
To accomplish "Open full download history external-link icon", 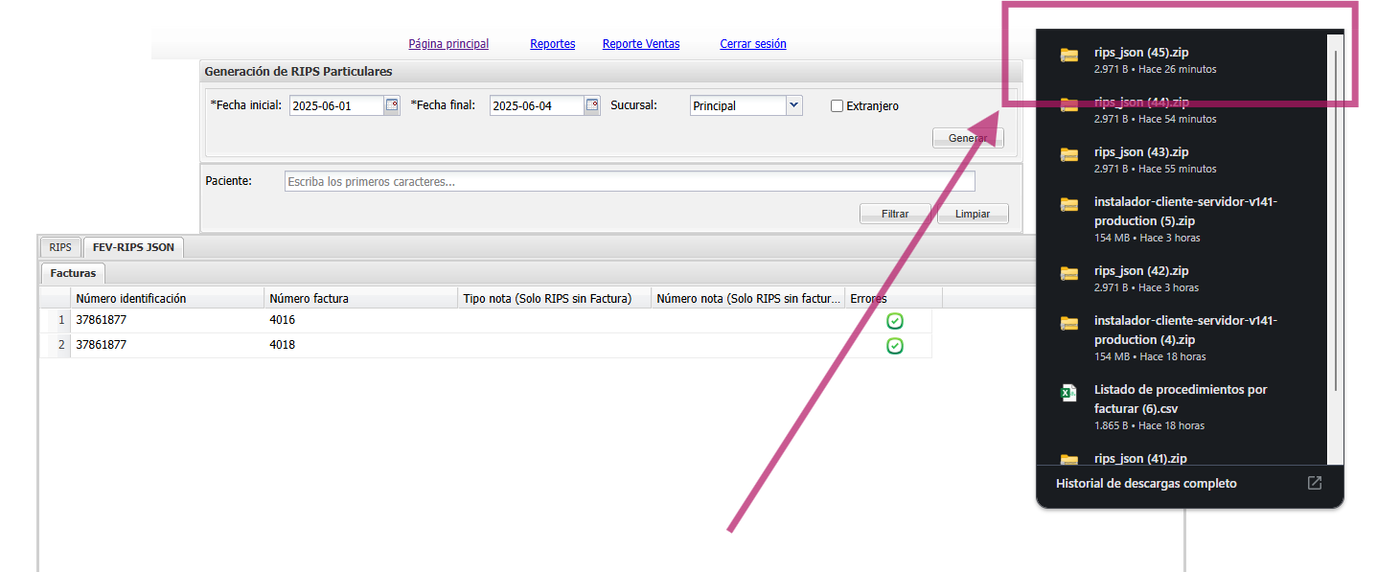I will [1315, 483].
